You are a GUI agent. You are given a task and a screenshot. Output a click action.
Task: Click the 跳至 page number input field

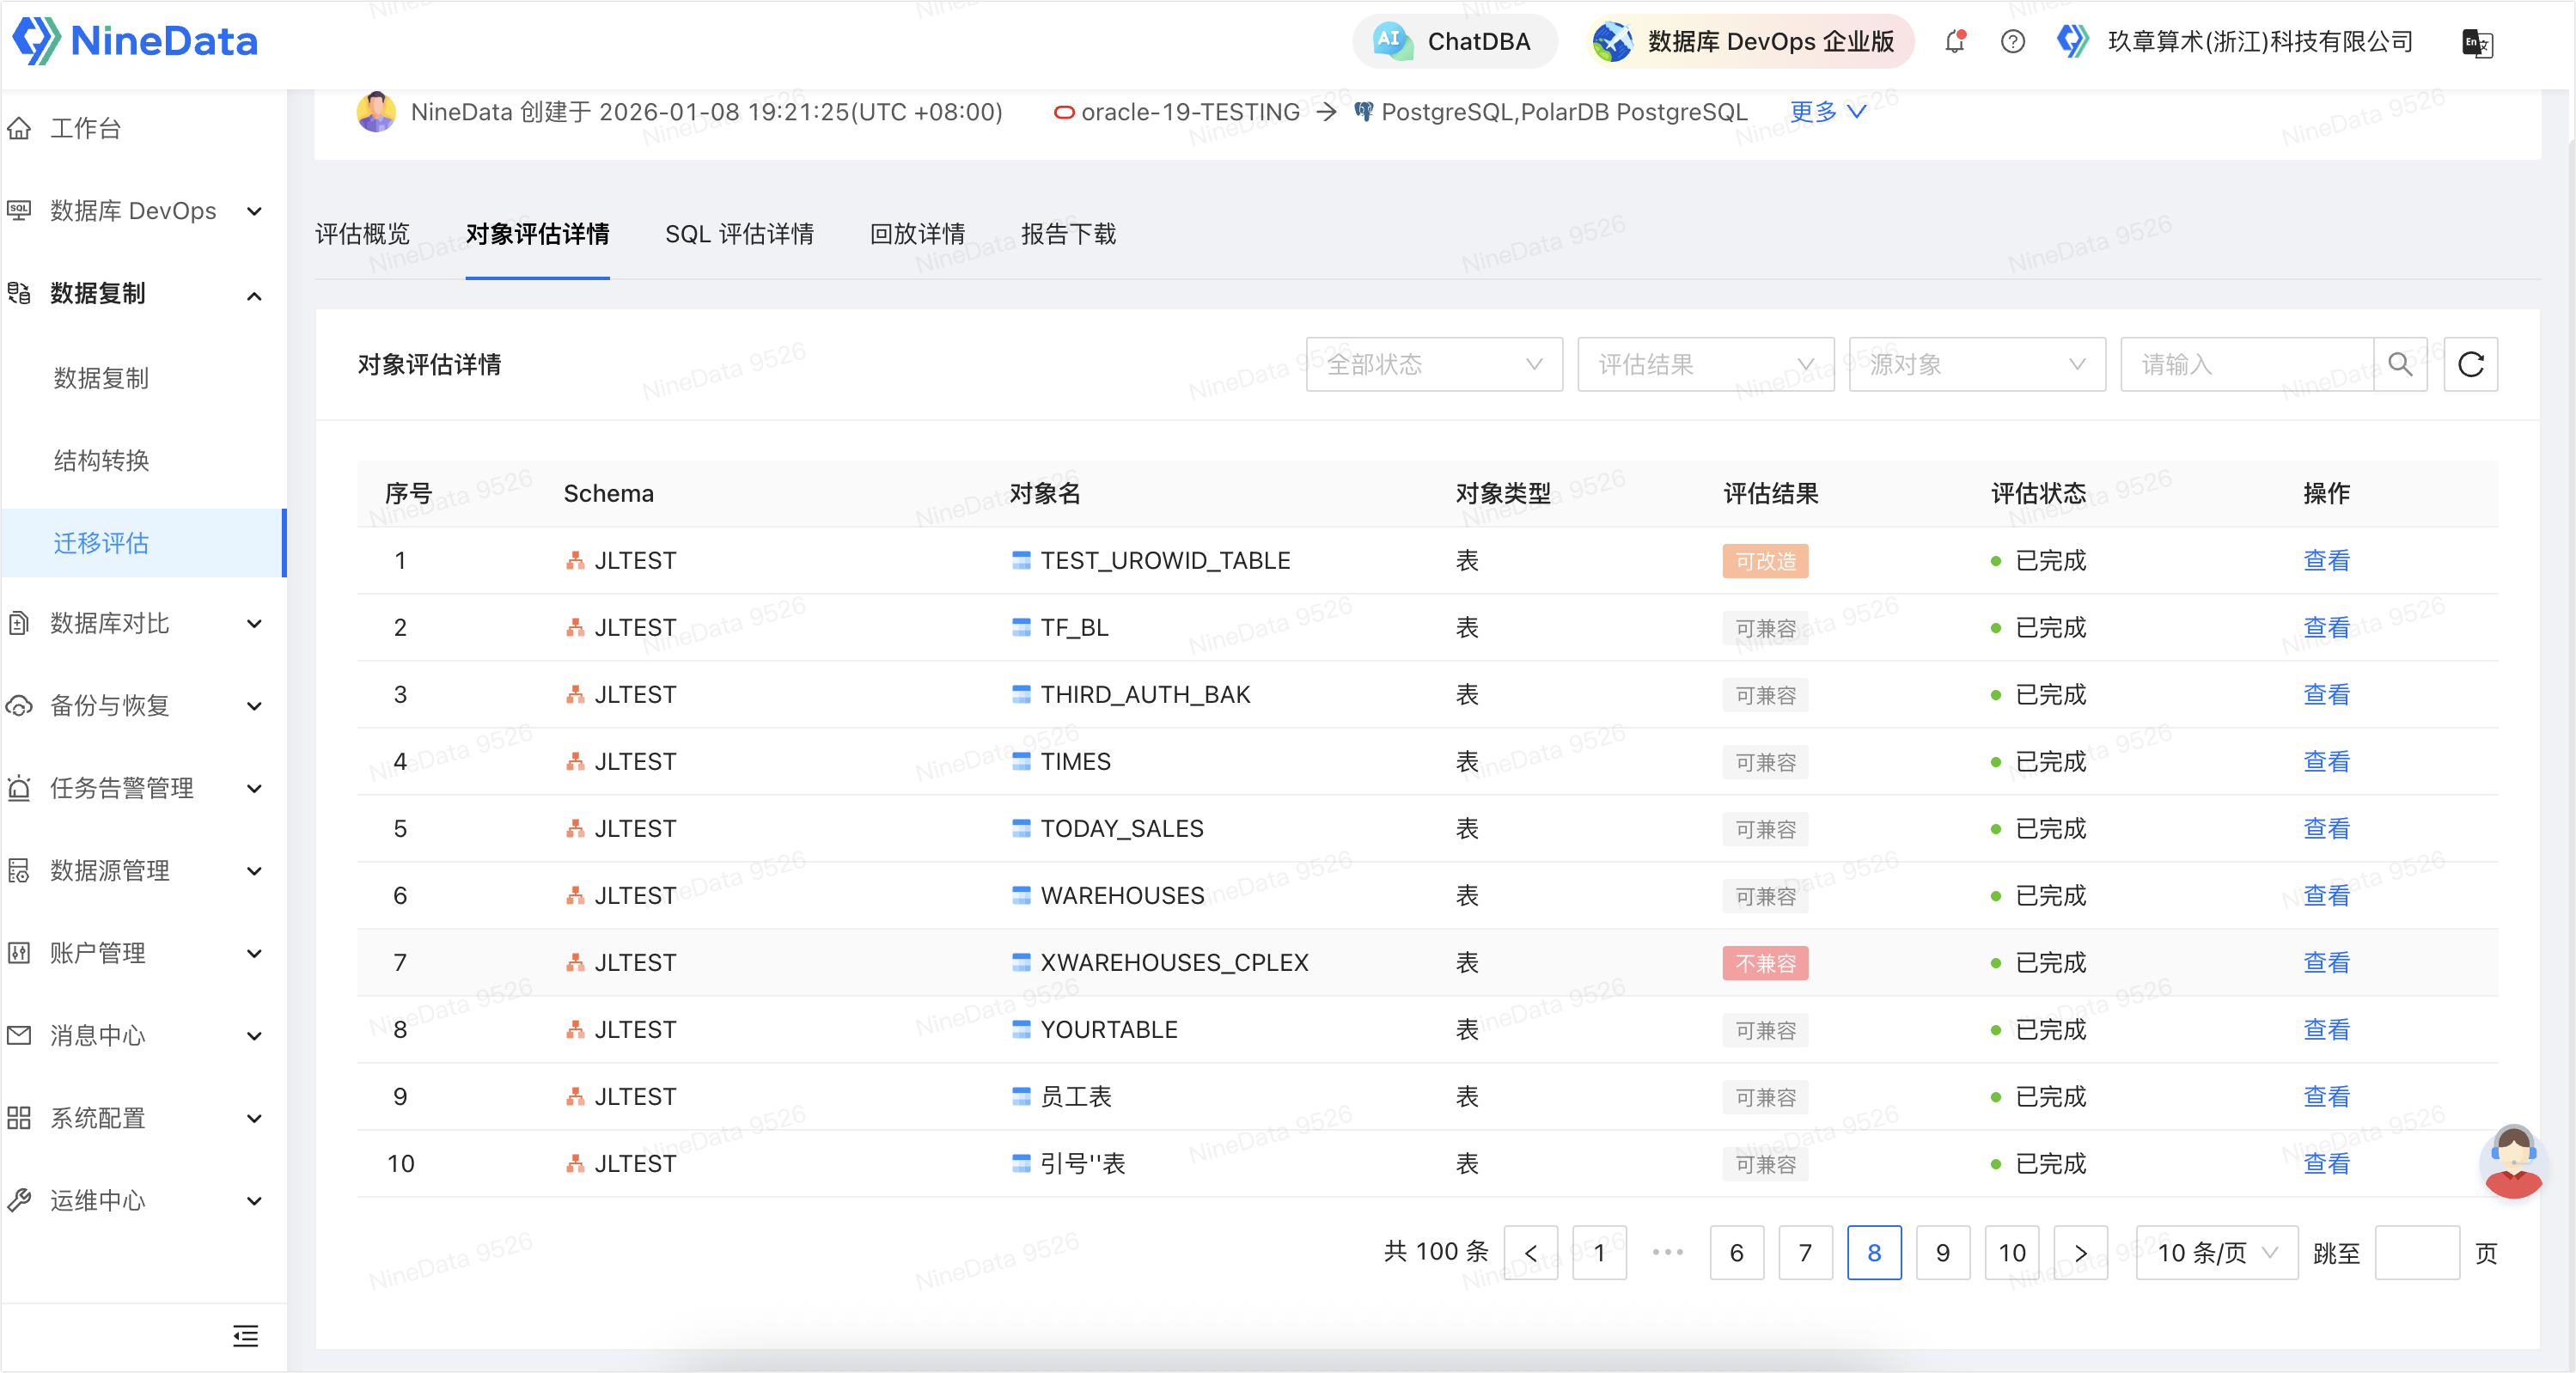point(2418,1252)
